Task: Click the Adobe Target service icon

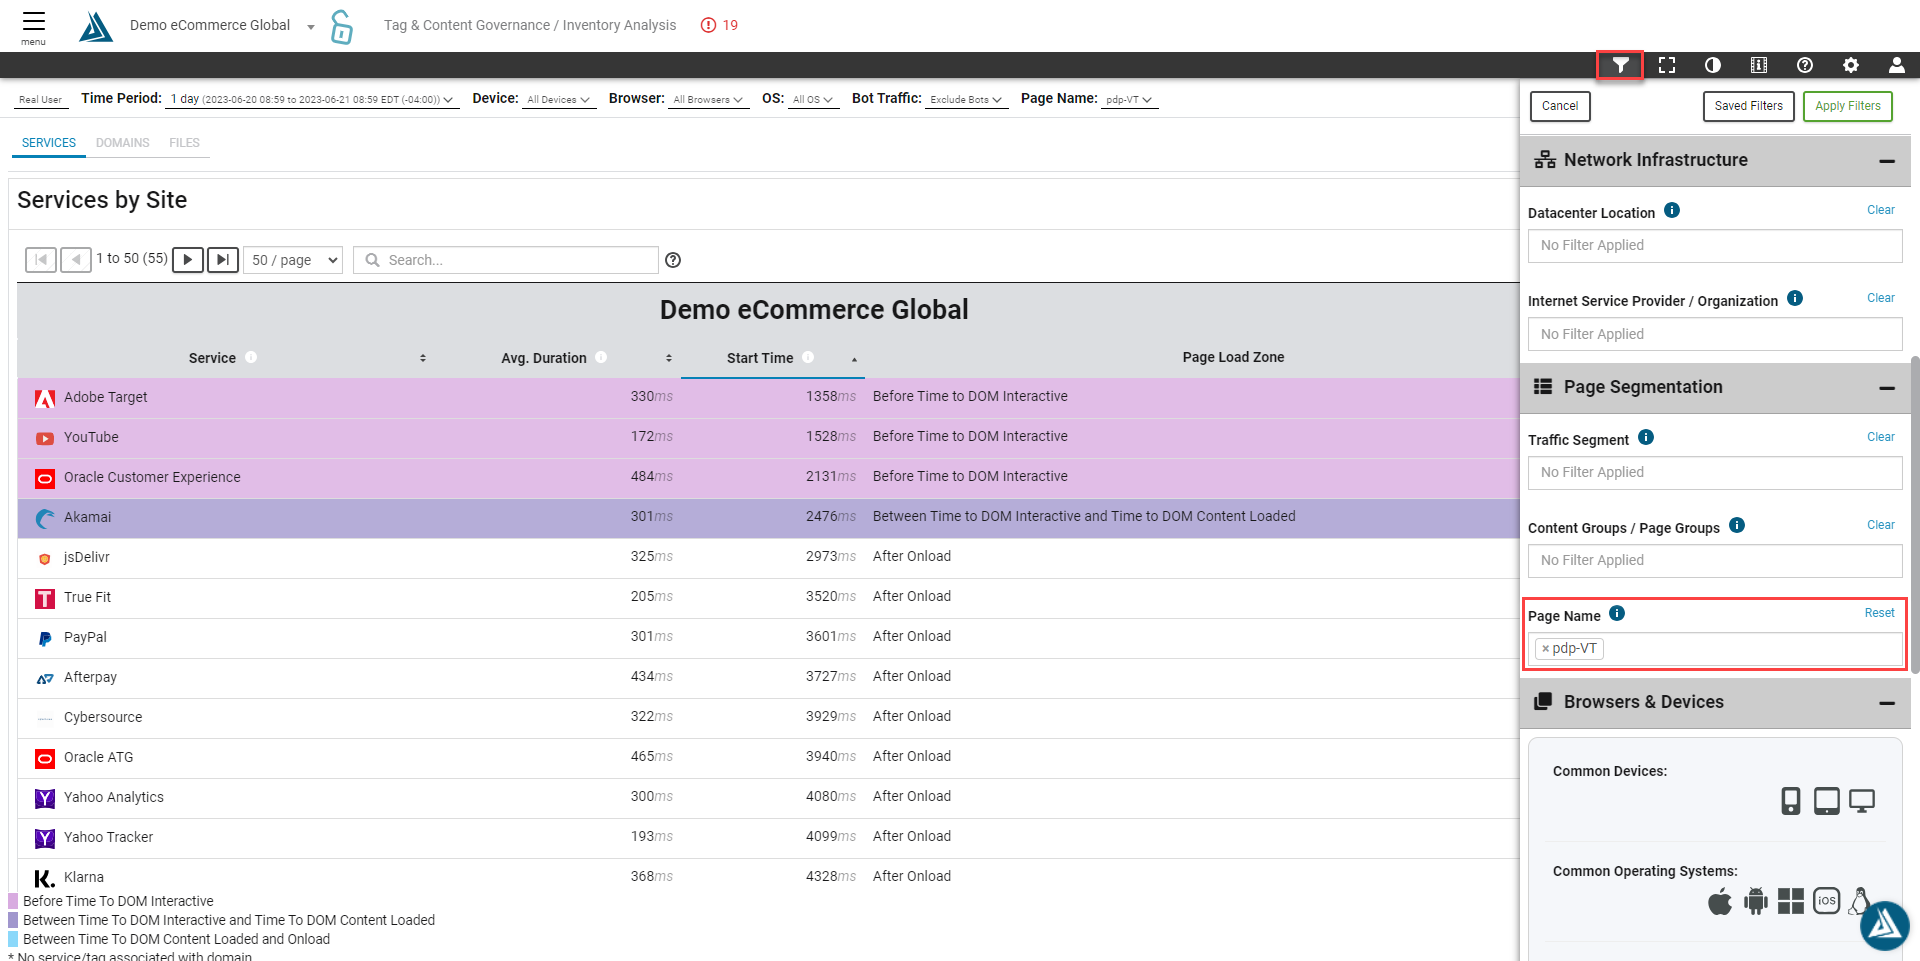Action: (x=45, y=398)
